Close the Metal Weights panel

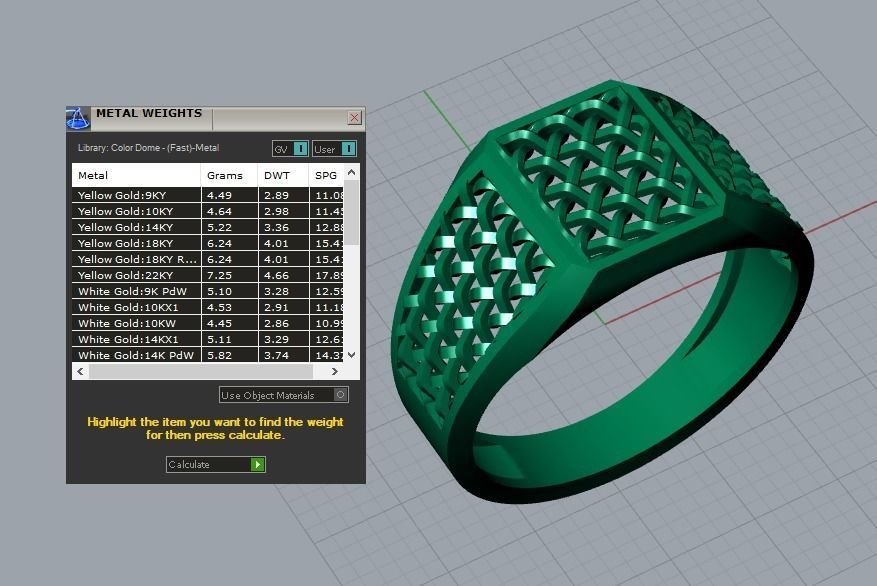[354, 117]
